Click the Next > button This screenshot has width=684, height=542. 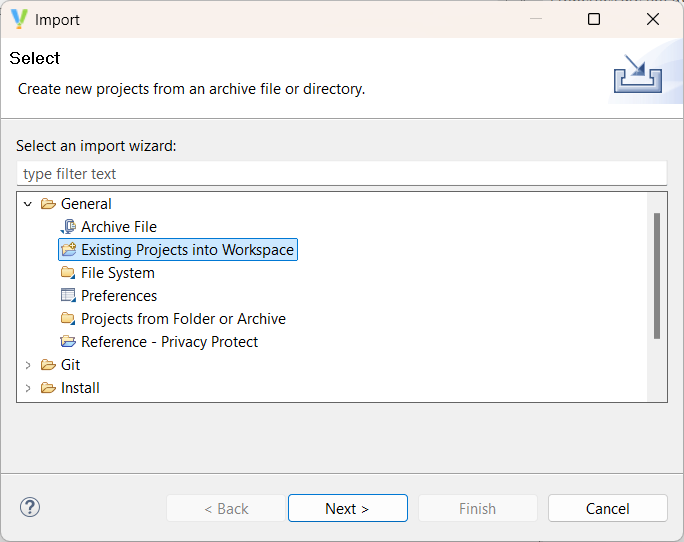pyautogui.click(x=348, y=508)
